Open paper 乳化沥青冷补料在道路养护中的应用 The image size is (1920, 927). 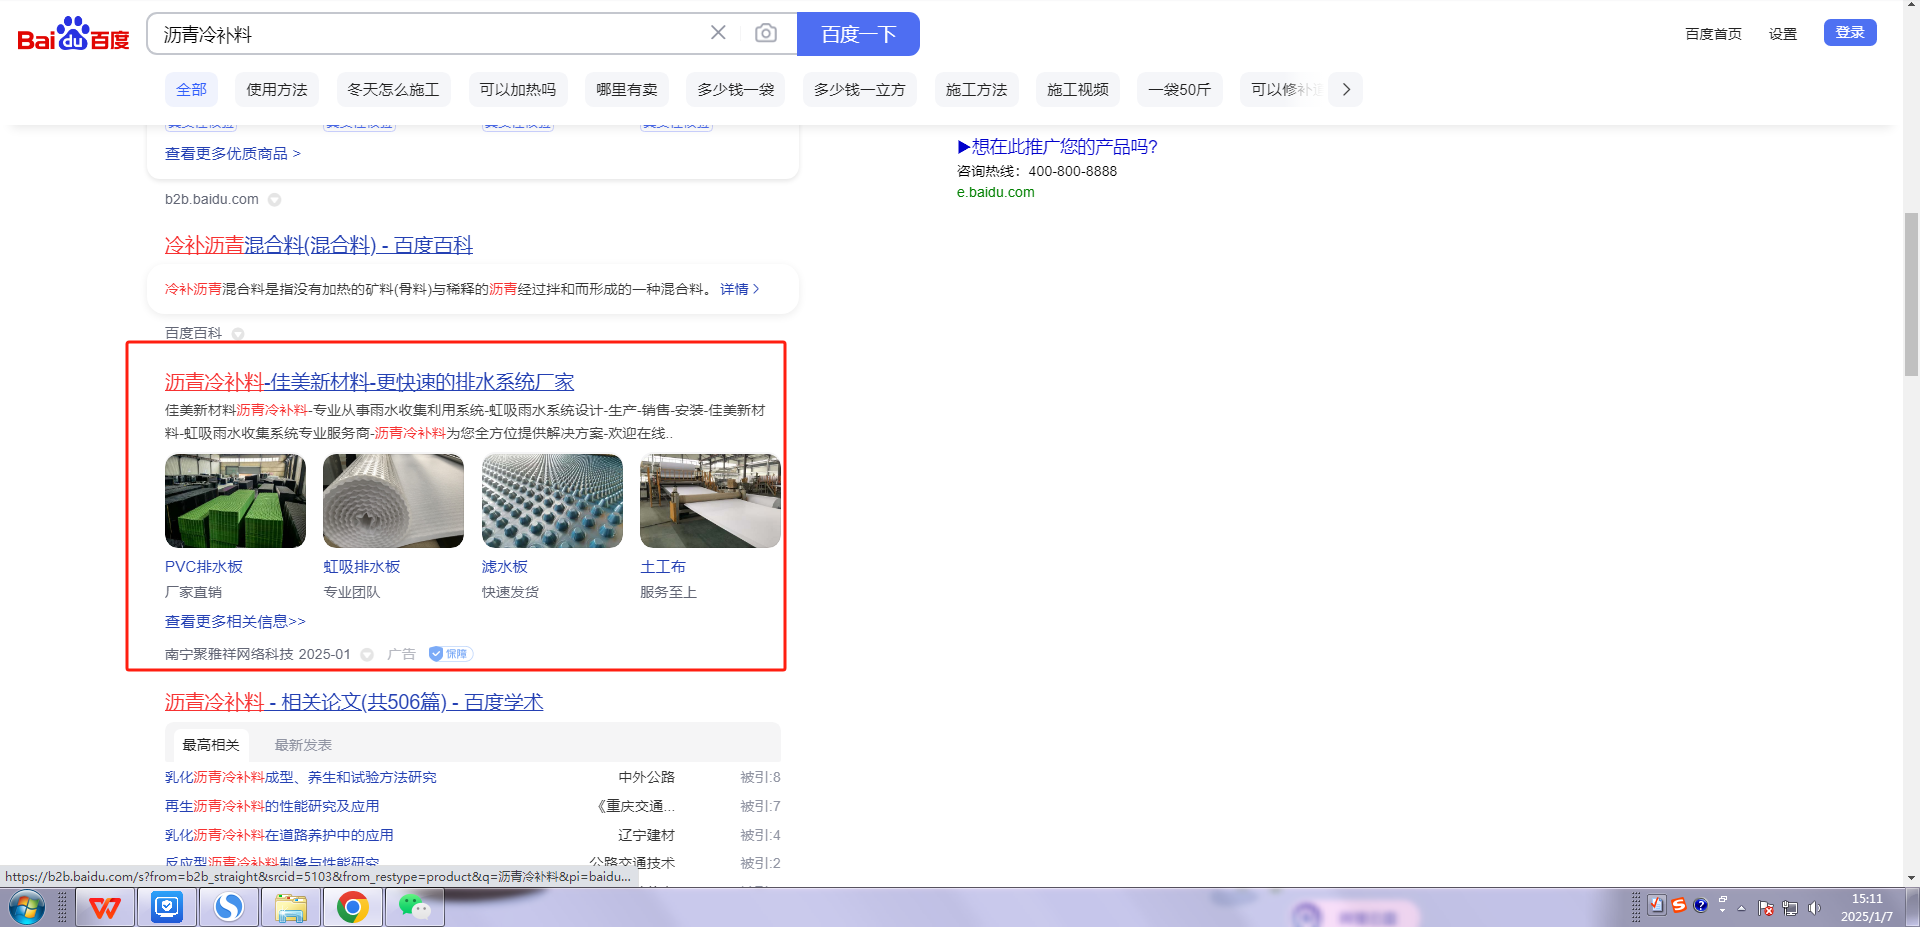pyautogui.click(x=279, y=835)
